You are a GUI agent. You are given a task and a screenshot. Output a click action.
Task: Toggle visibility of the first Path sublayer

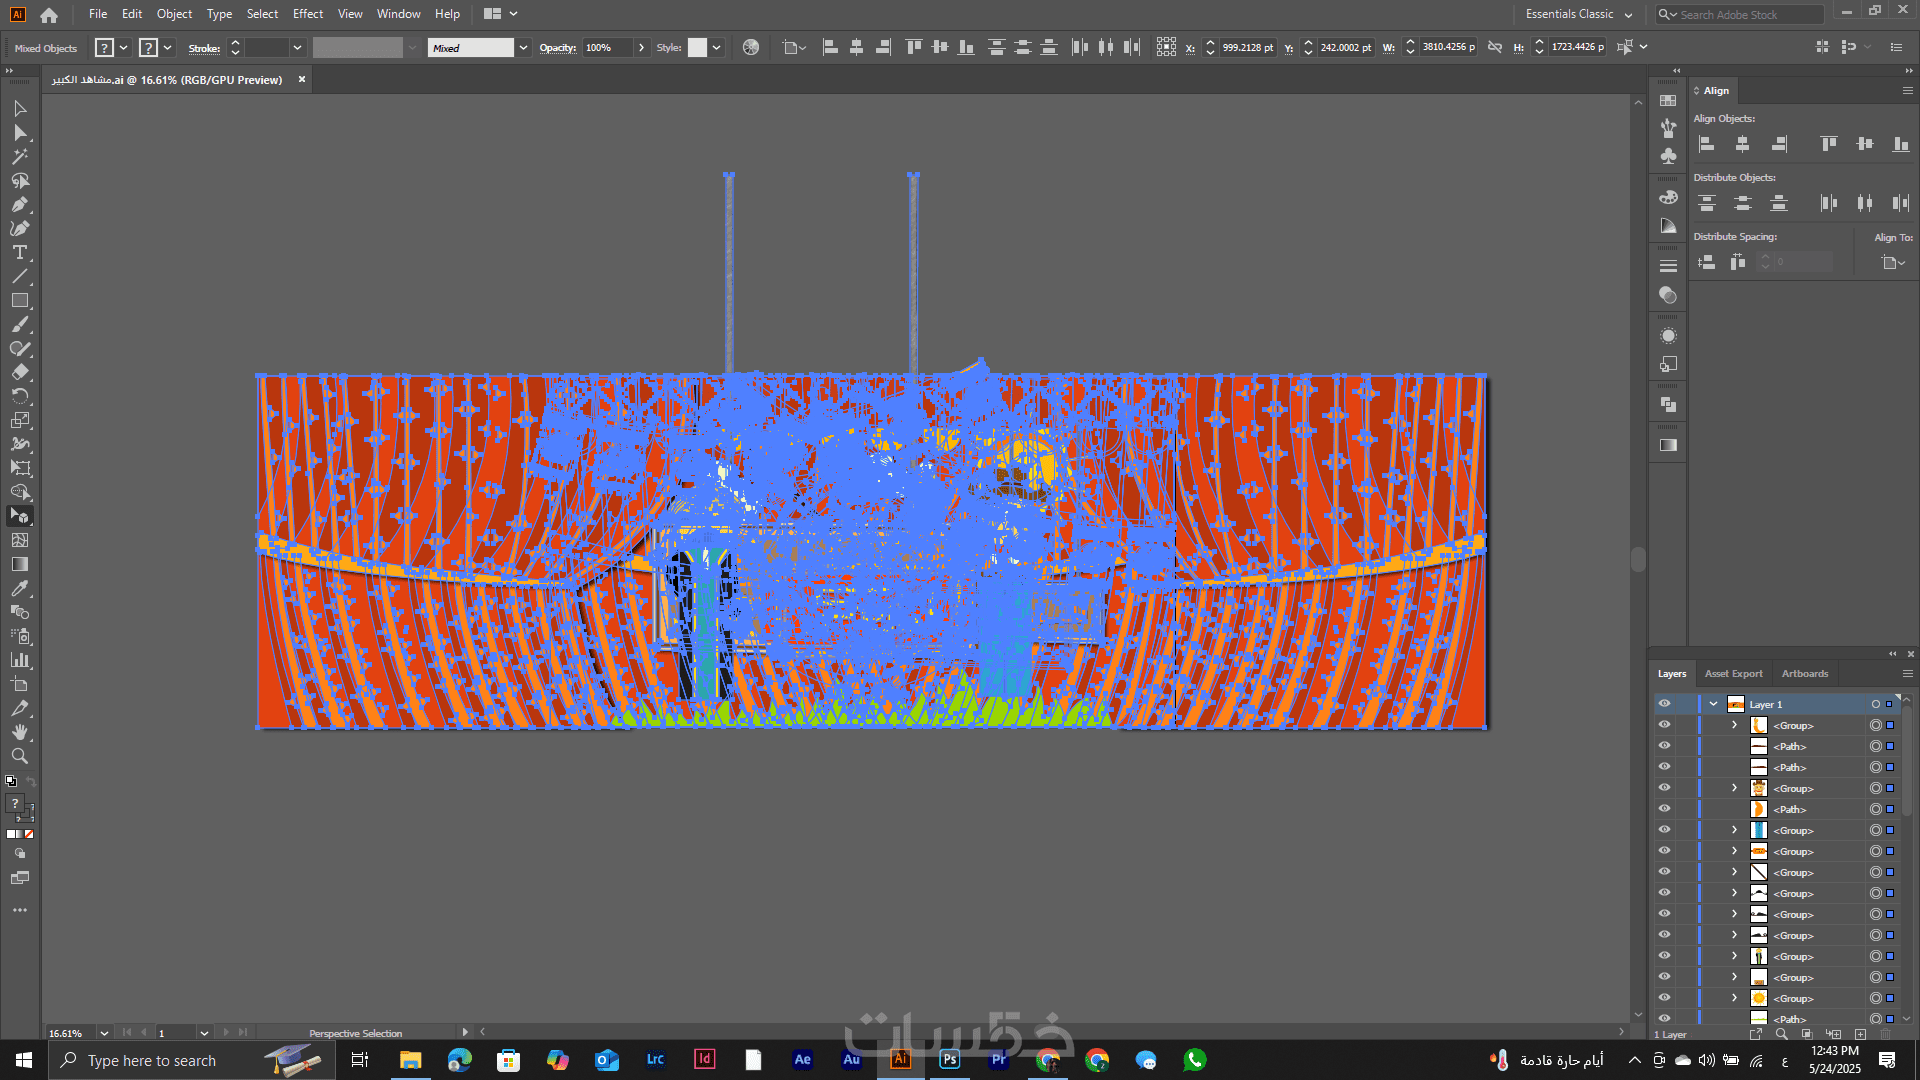click(1664, 746)
